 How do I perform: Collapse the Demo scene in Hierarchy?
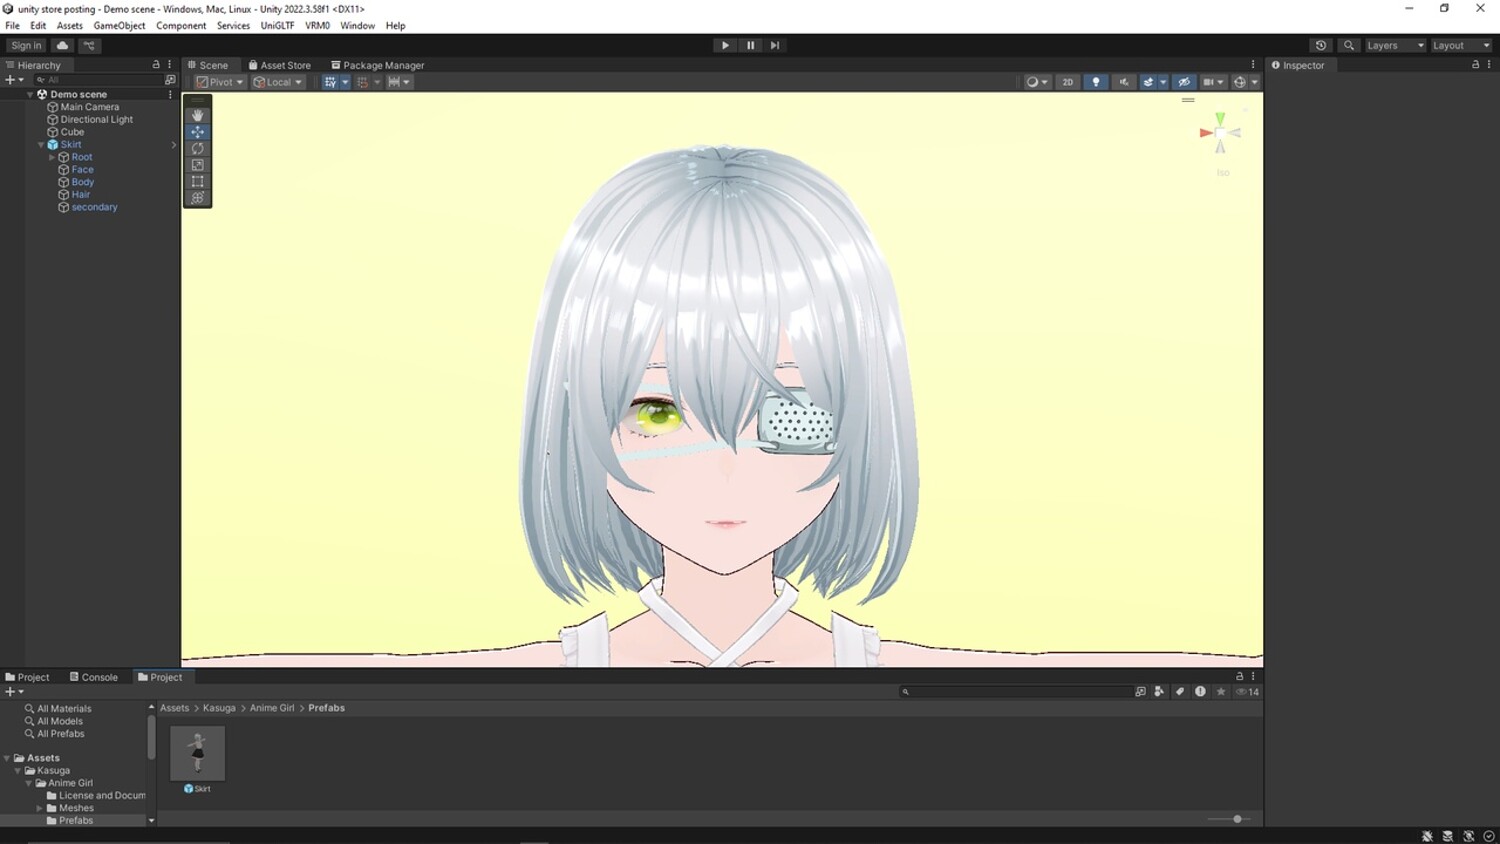[x=30, y=94]
